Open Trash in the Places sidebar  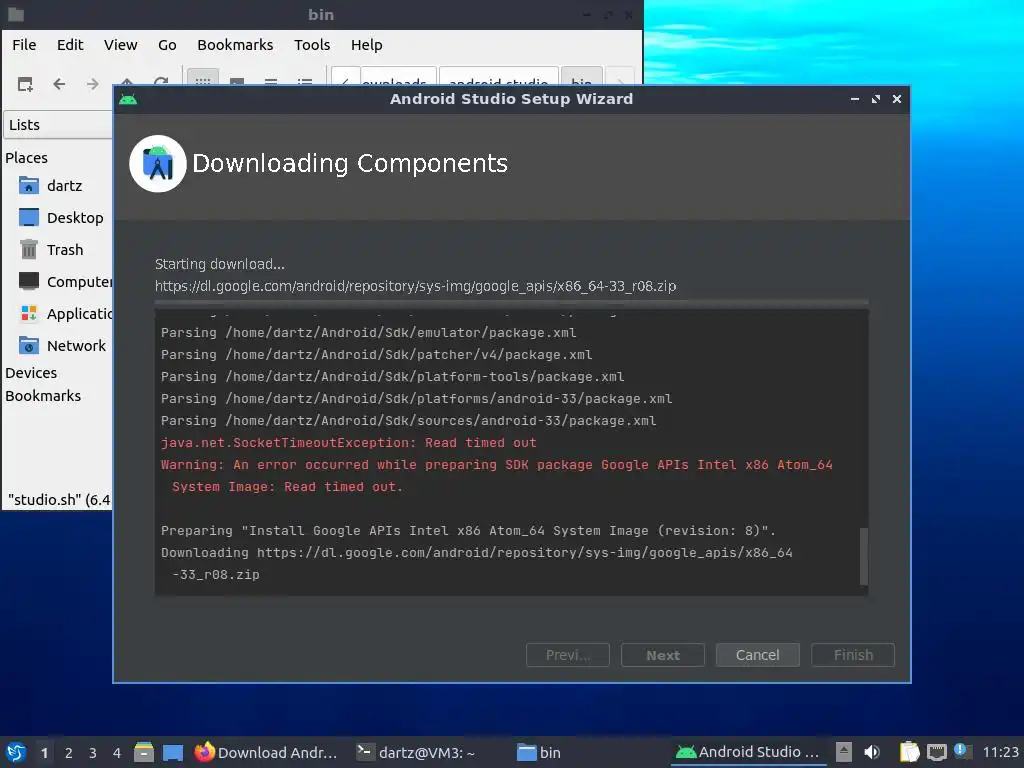[x=52, y=249]
